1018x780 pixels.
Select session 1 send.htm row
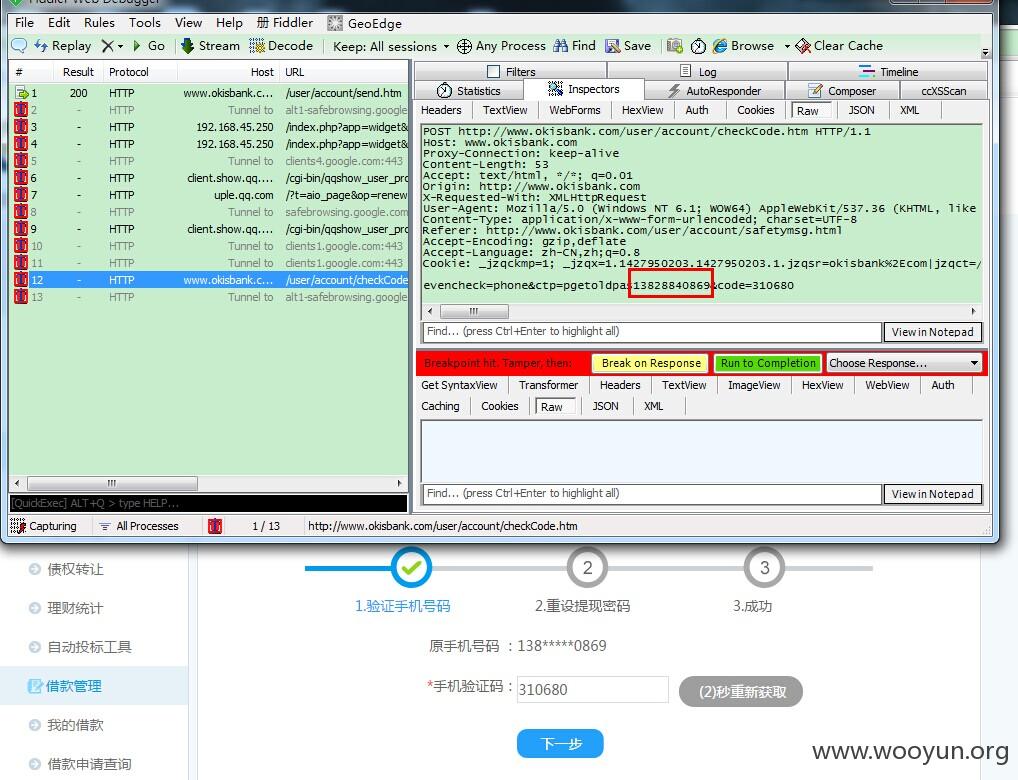209,93
